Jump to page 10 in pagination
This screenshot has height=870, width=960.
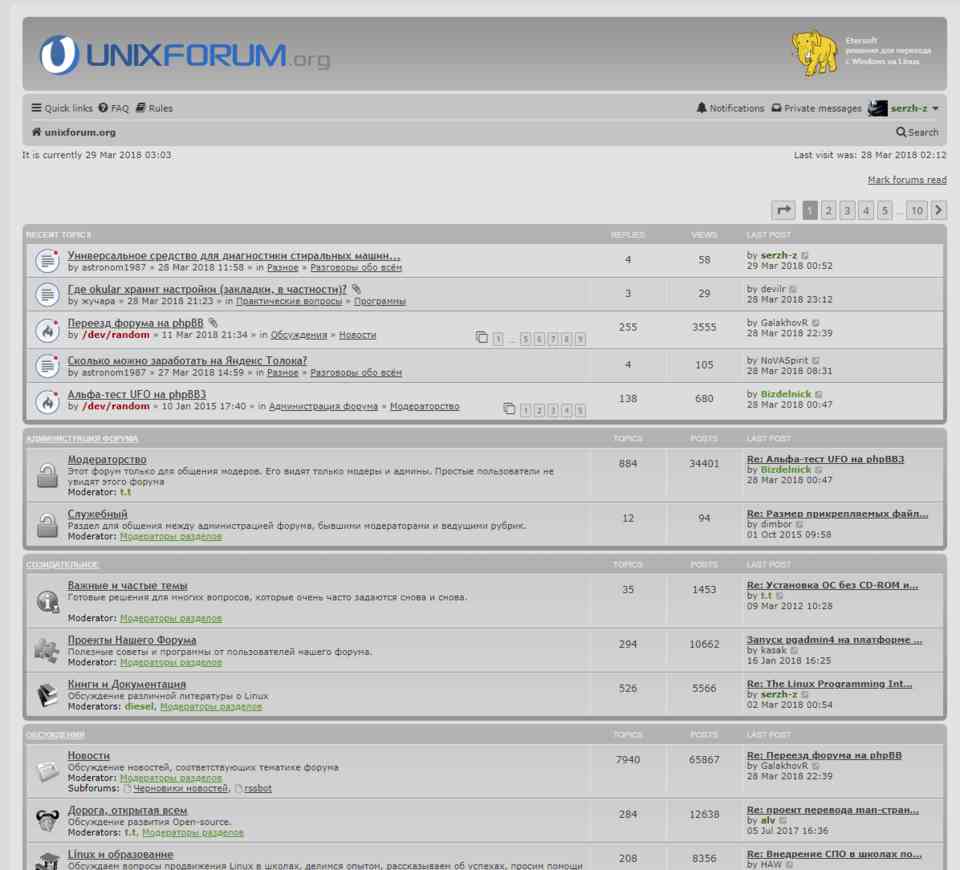(916, 210)
